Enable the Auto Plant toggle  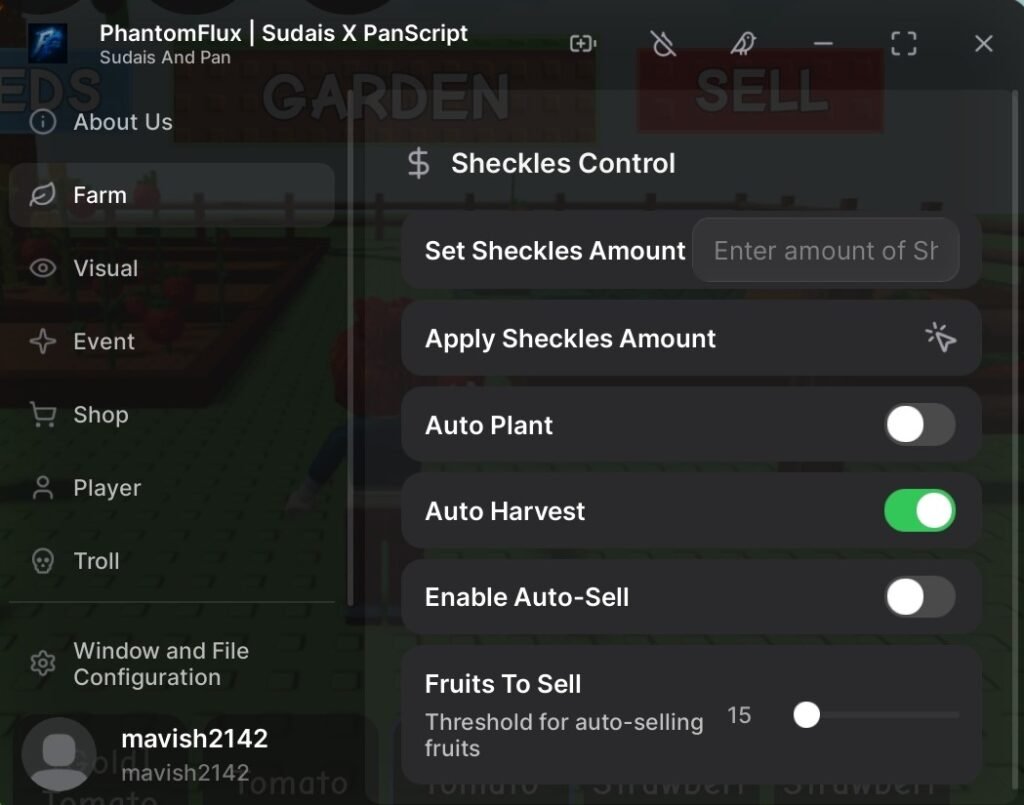point(919,425)
